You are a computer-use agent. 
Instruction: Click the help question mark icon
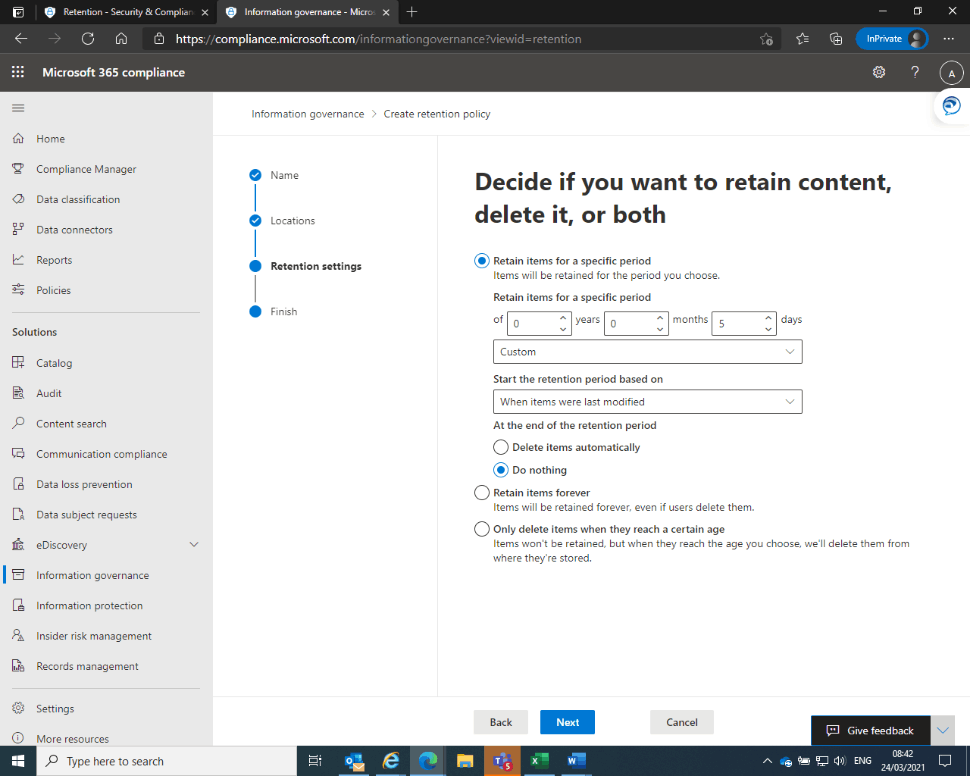point(915,72)
